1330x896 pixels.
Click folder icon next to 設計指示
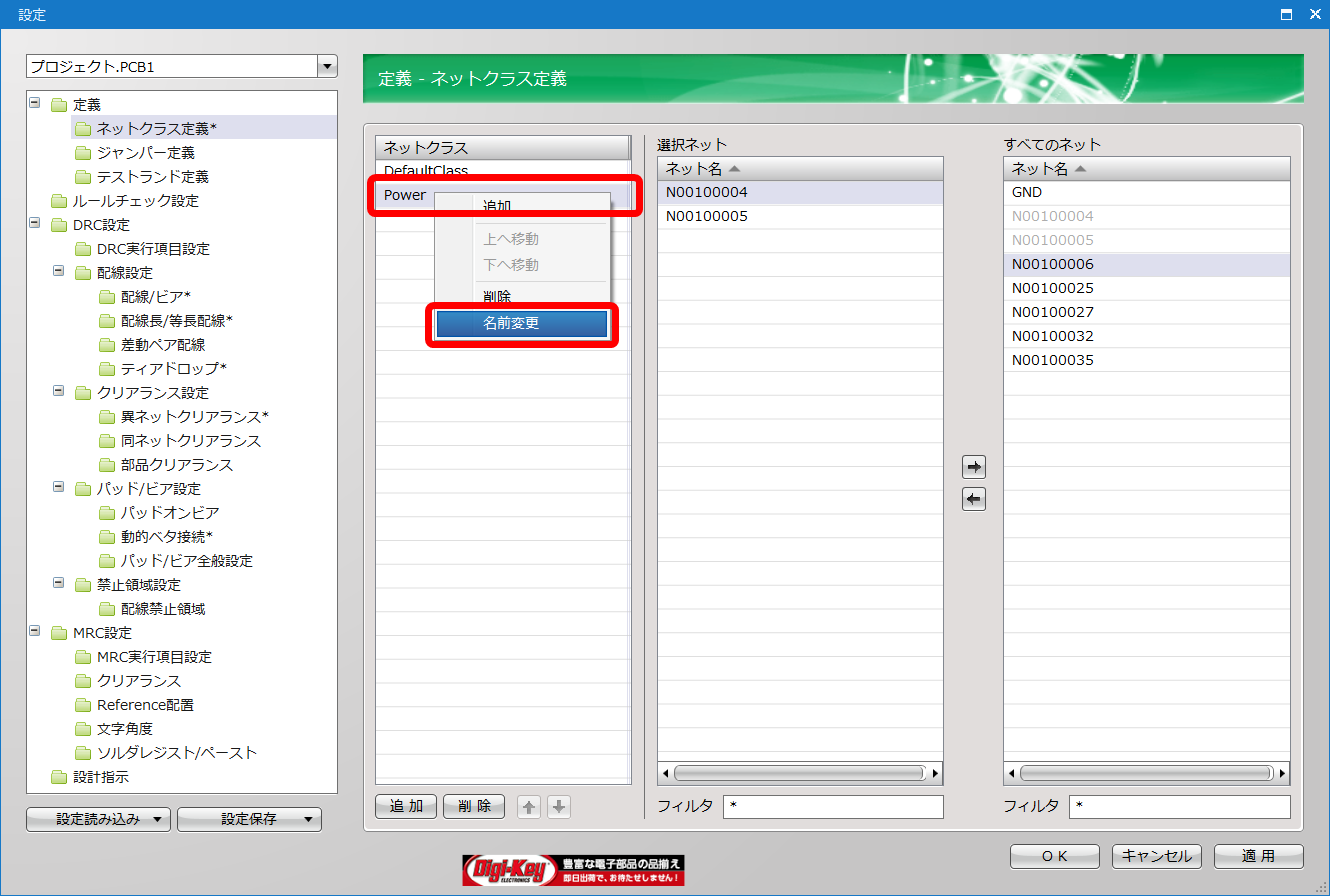click(x=58, y=777)
